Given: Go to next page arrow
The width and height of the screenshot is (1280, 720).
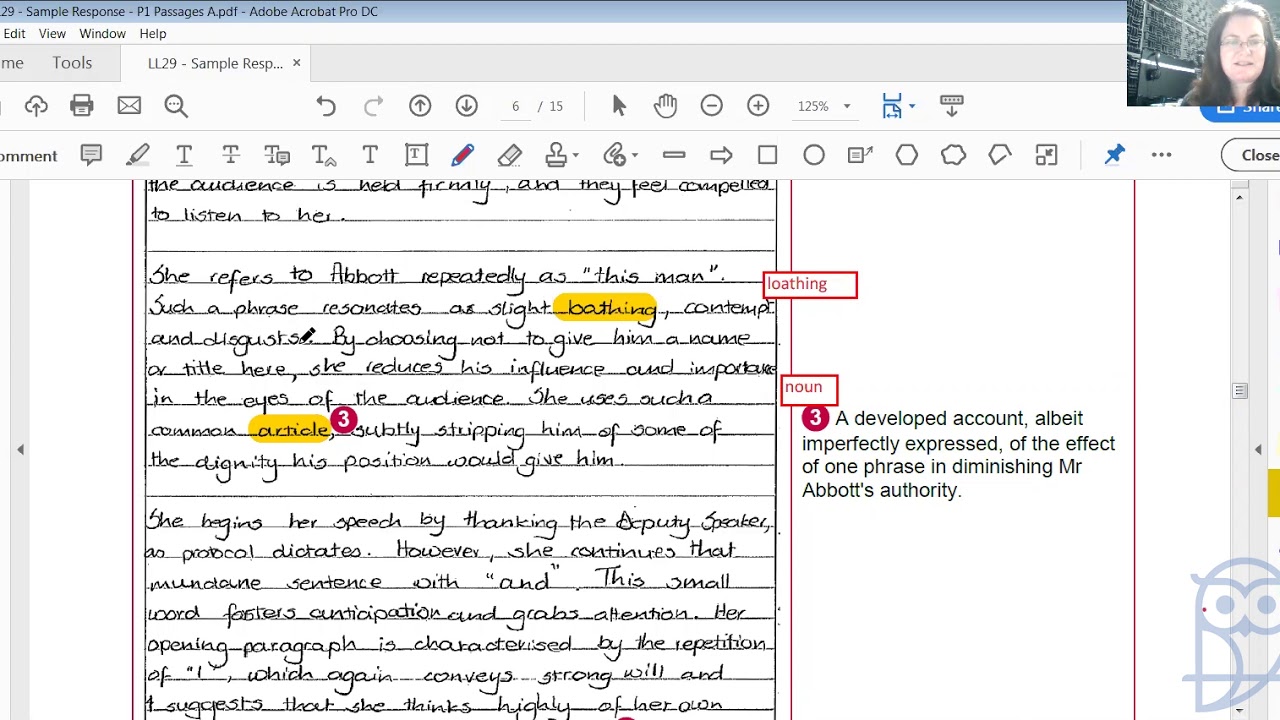Looking at the screenshot, I should pos(467,106).
